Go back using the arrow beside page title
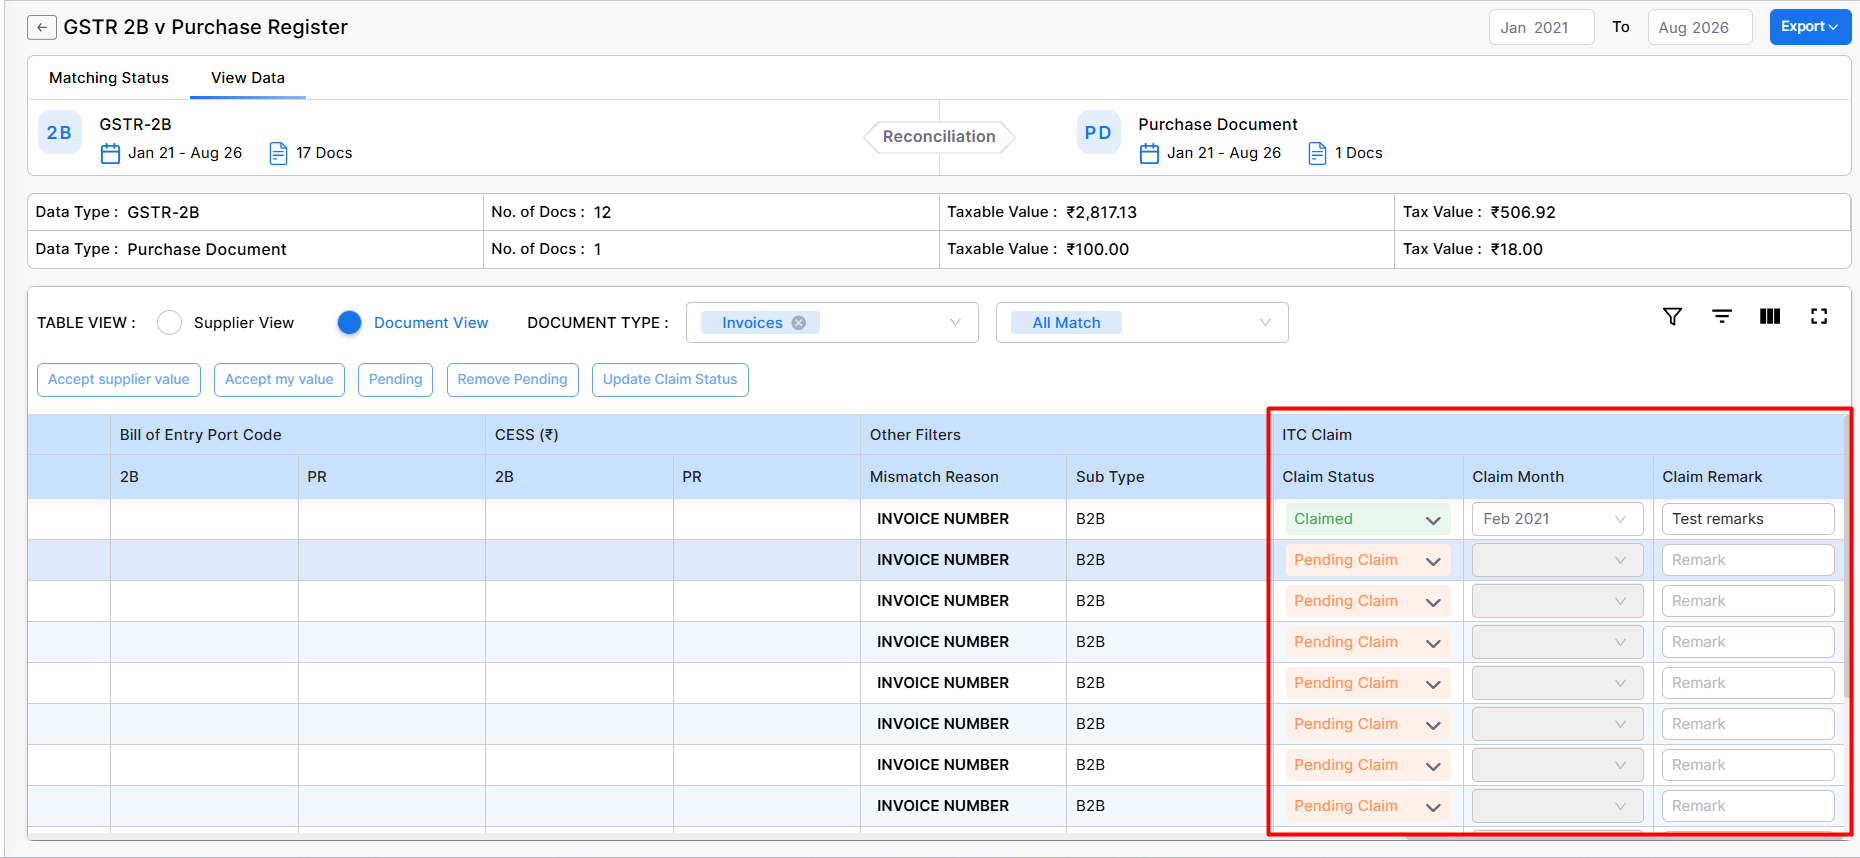Image resolution: width=1860 pixels, height=858 pixels. tap(41, 27)
